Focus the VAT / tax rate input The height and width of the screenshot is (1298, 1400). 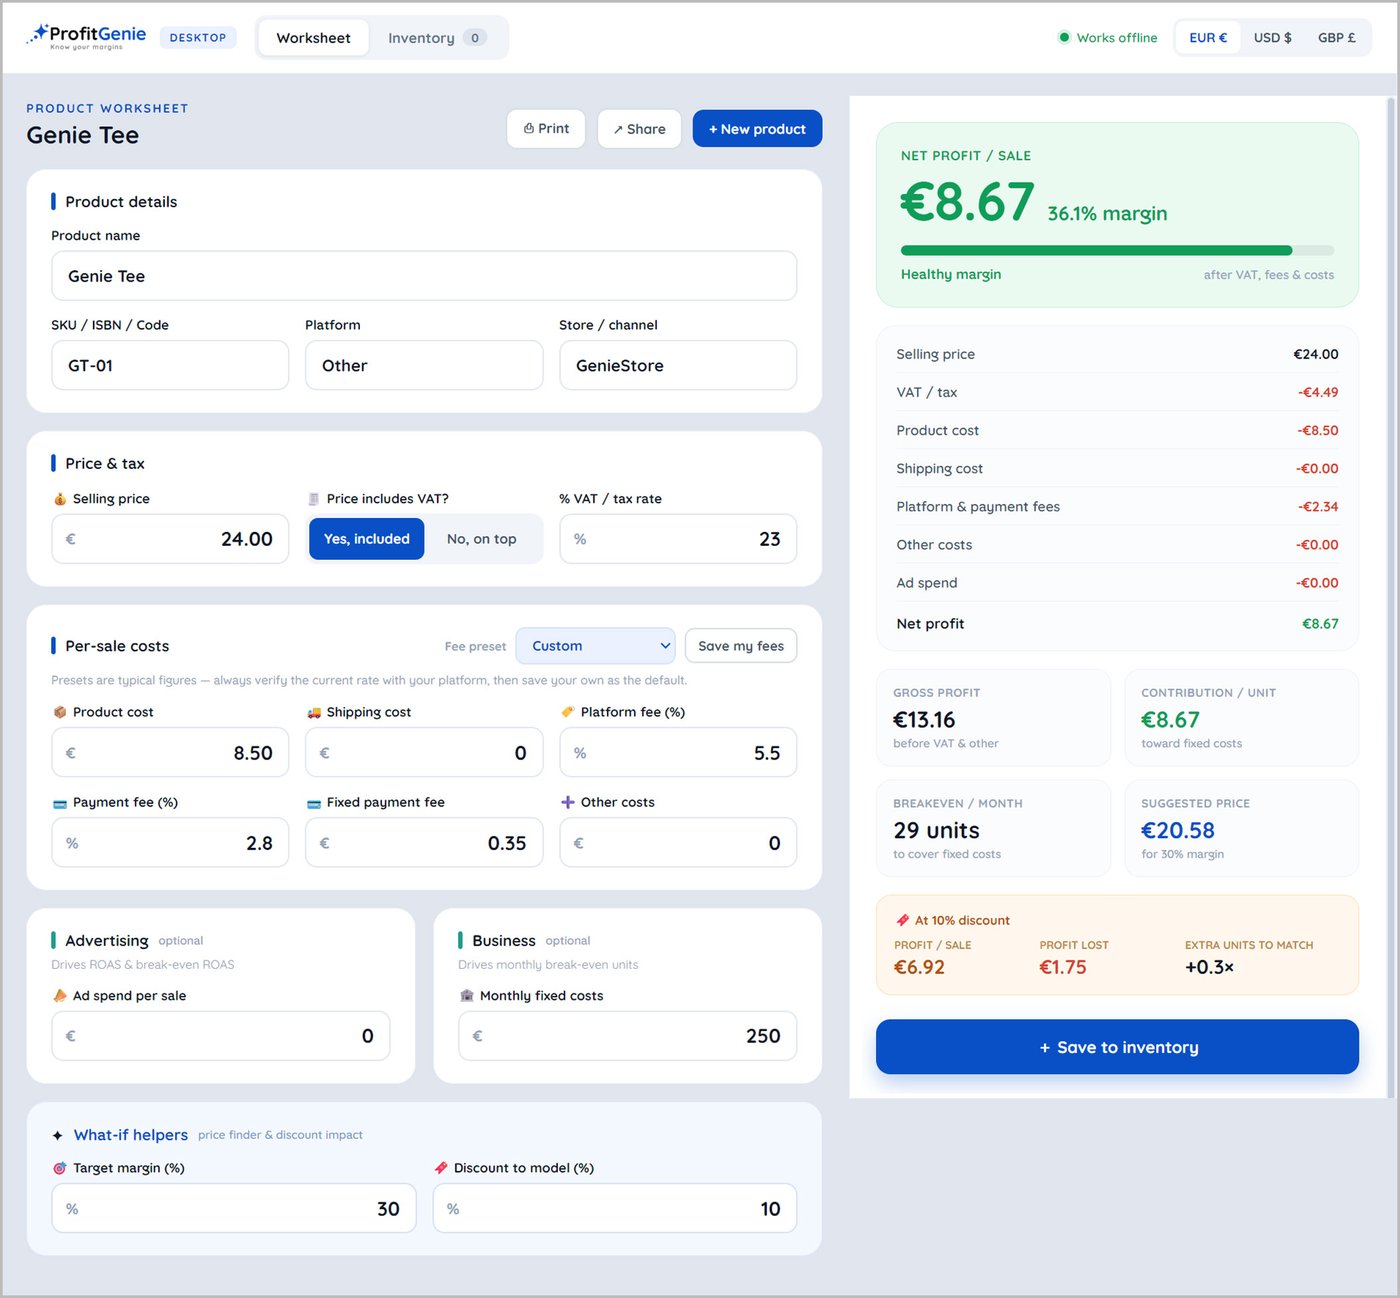point(678,539)
